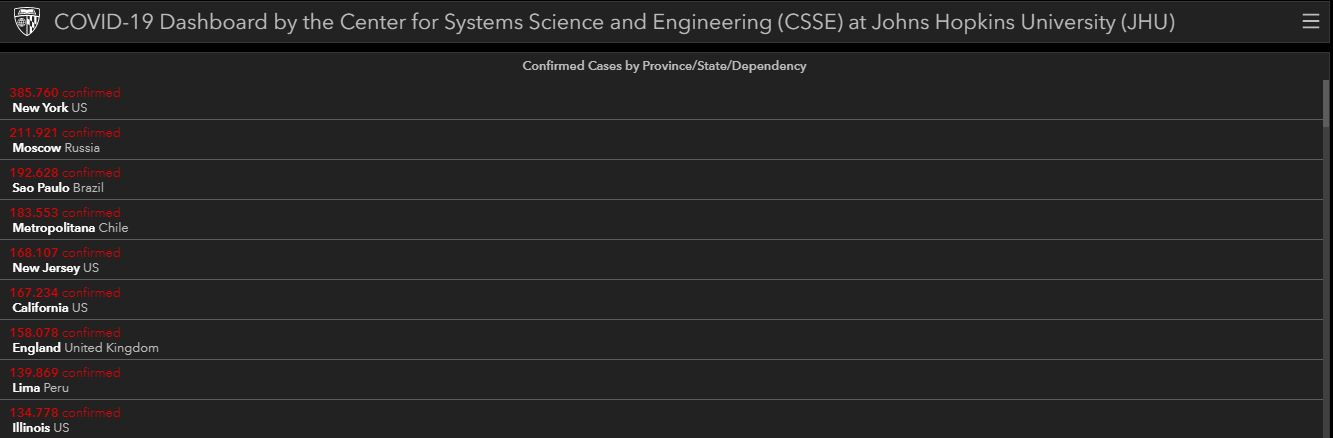Click the Johns Hopkins University shield logo

click(x=27, y=21)
